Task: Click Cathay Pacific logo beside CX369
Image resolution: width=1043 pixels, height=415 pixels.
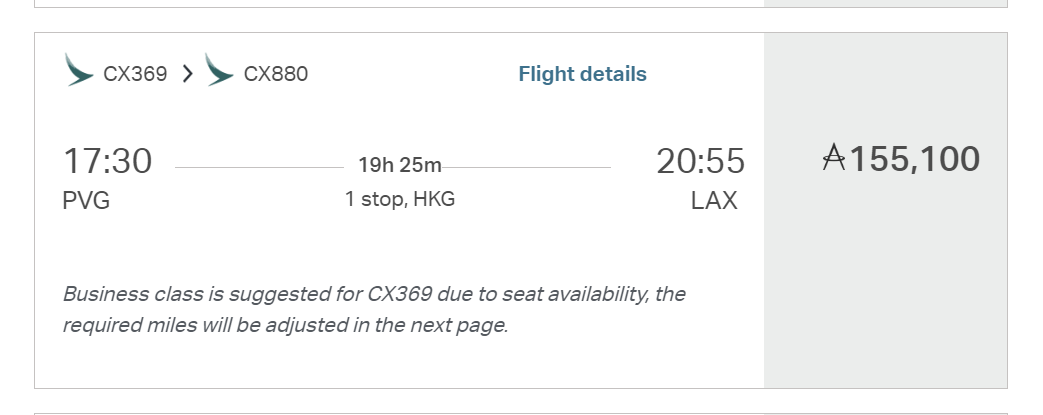Action: click(79, 71)
